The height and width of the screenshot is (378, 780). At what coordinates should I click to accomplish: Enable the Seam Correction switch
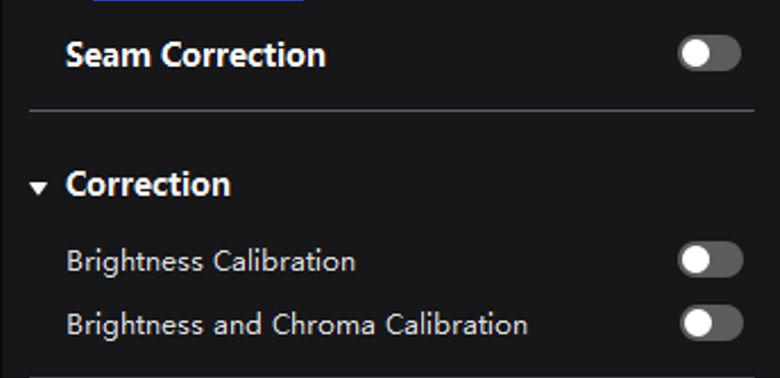coord(709,53)
